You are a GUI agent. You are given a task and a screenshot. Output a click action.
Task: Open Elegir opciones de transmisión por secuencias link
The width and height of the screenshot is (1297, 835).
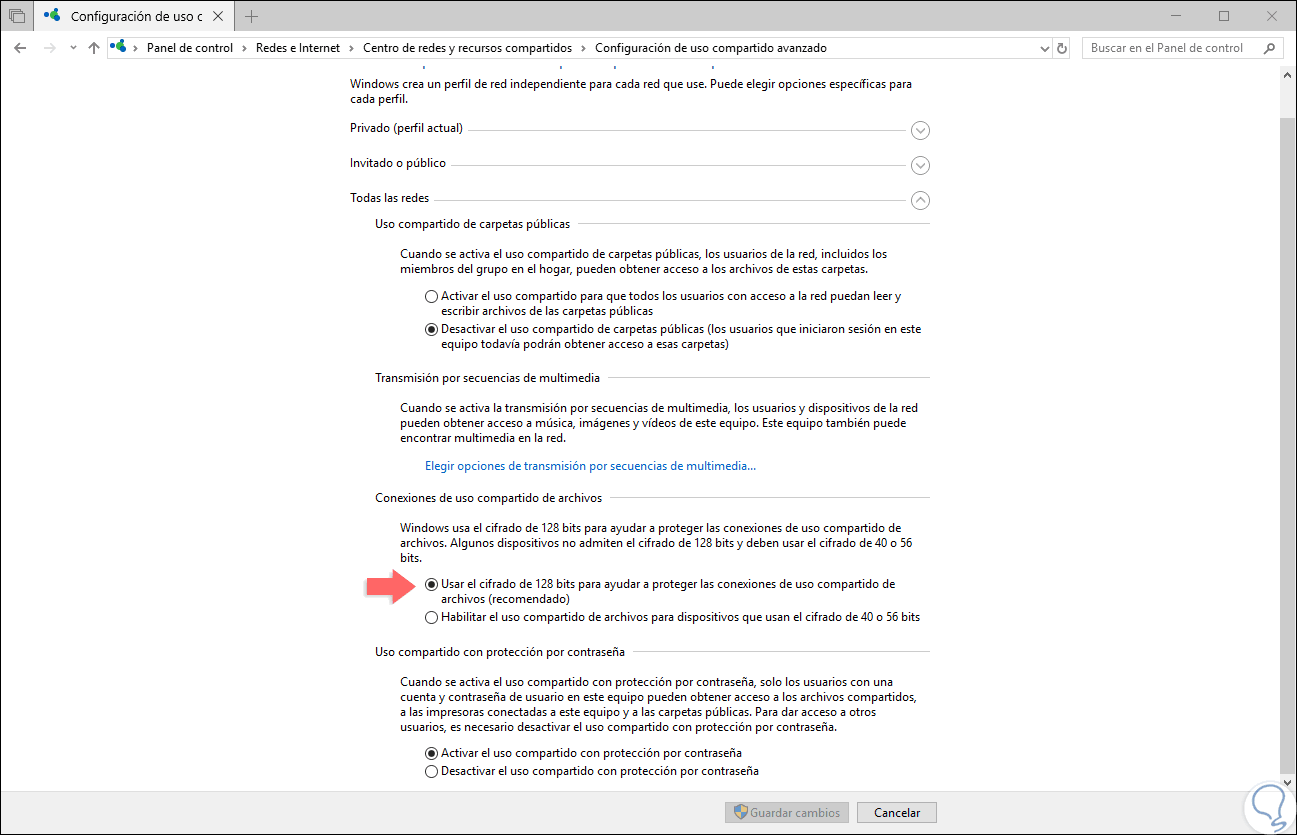[x=590, y=466]
